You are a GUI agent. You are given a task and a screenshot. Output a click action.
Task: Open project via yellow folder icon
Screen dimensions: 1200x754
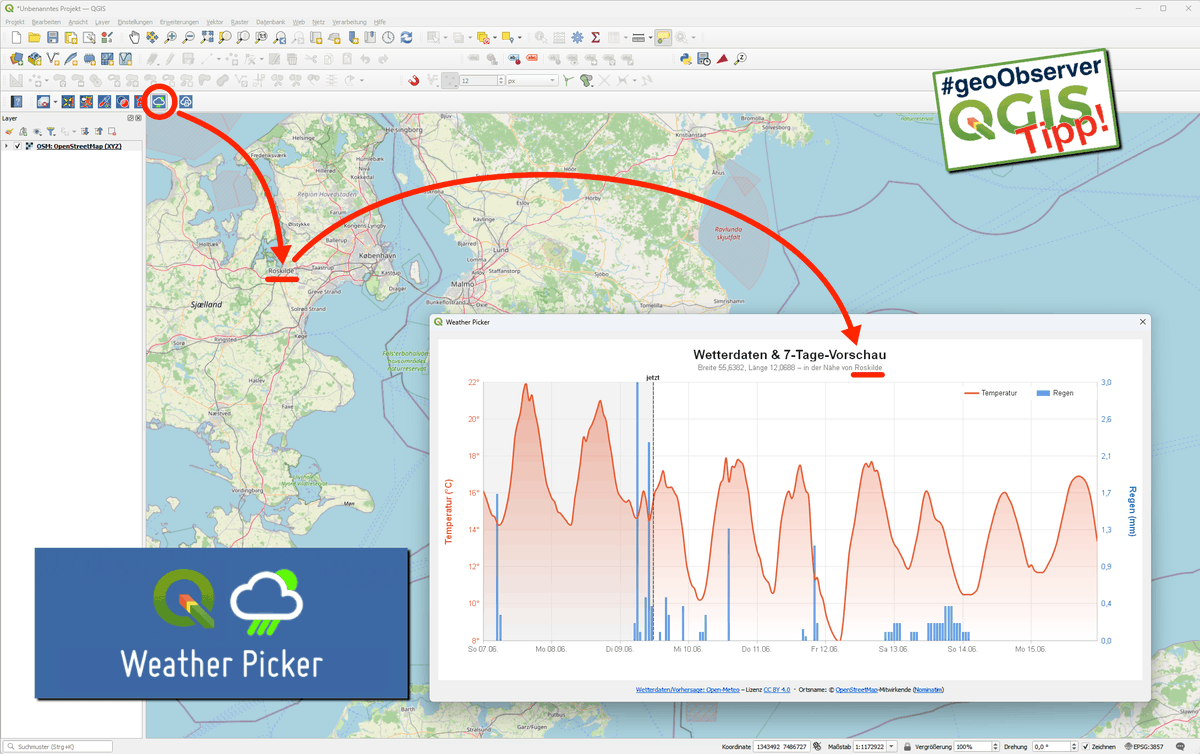pyautogui.click(x=34, y=37)
